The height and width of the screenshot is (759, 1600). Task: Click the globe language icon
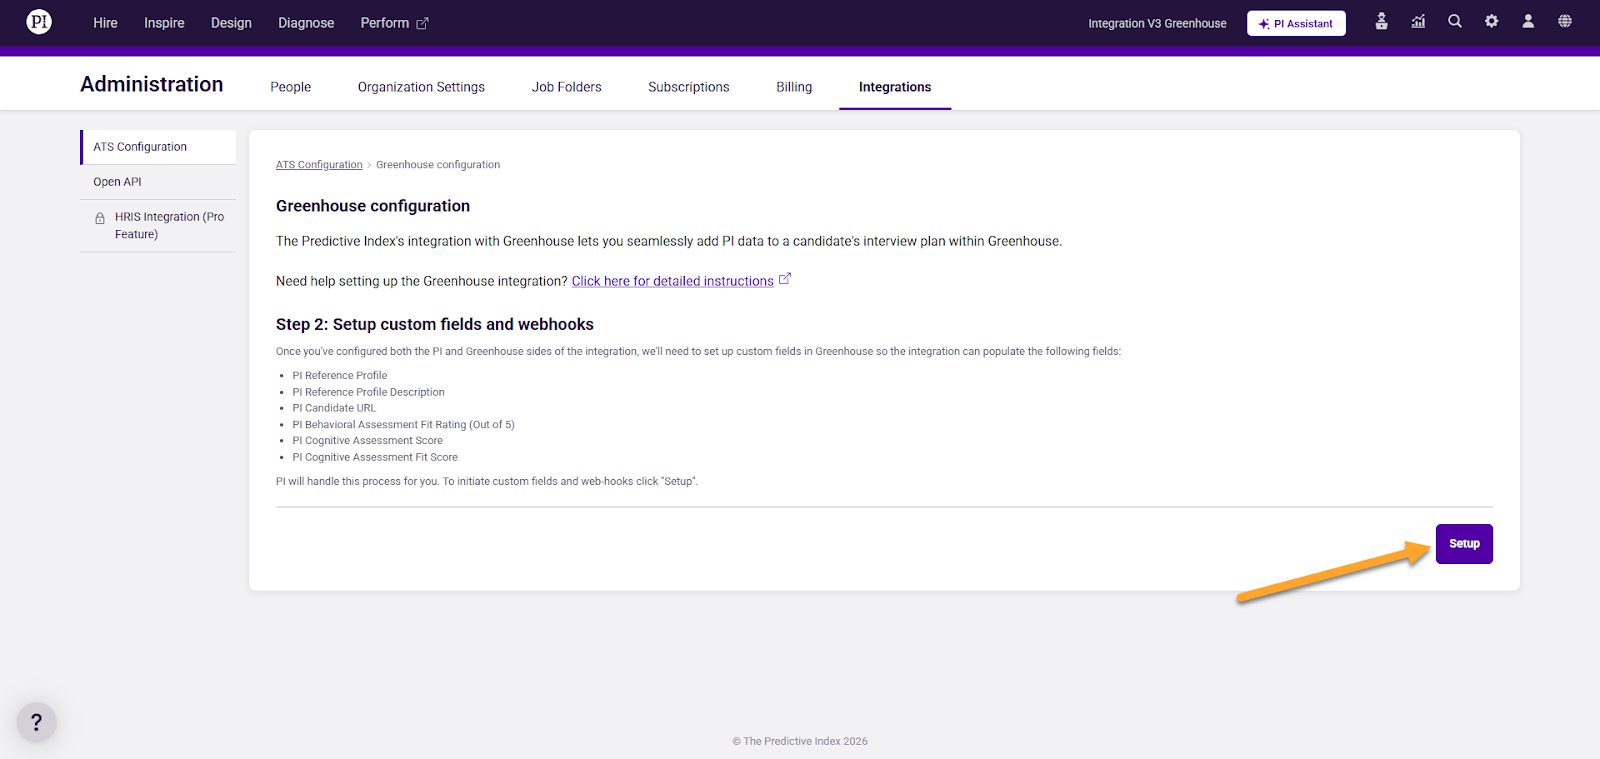click(1565, 22)
